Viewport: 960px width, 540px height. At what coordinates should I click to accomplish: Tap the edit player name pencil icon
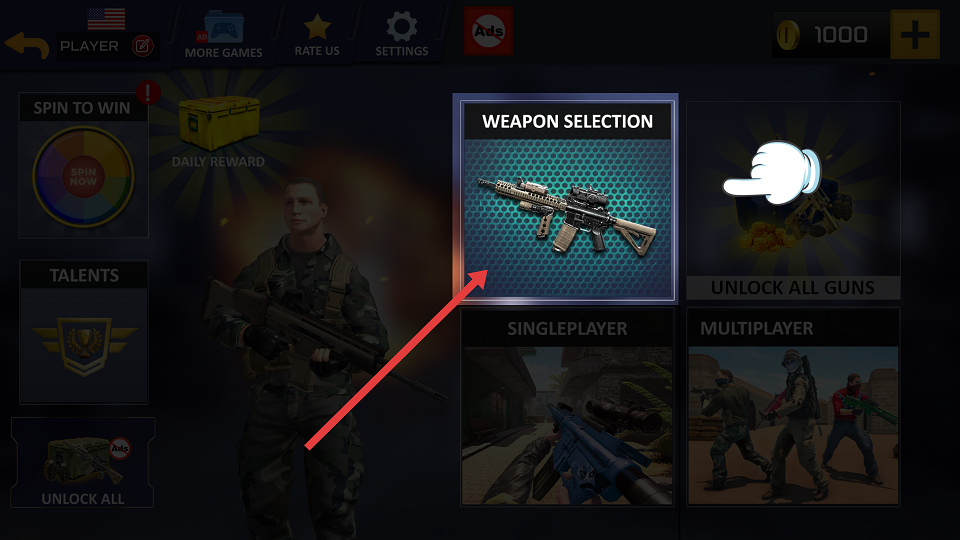142,46
